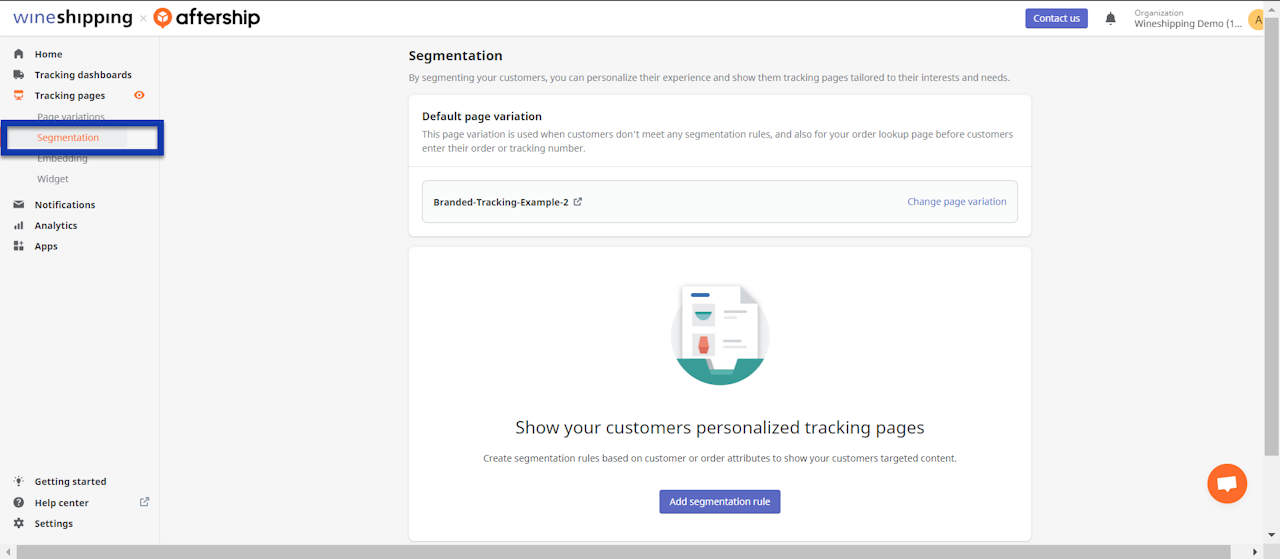Click the Notifications envelope icon
The image size is (1280, 559).
click(18, 205)
